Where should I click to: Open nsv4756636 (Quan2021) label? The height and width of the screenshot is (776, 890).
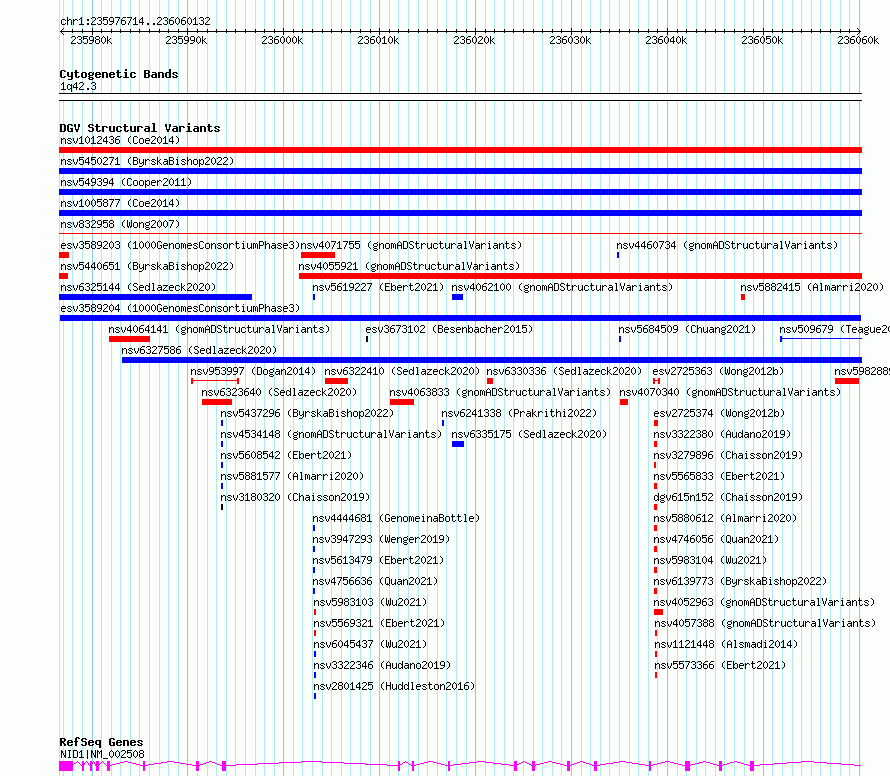coord(375,581)
